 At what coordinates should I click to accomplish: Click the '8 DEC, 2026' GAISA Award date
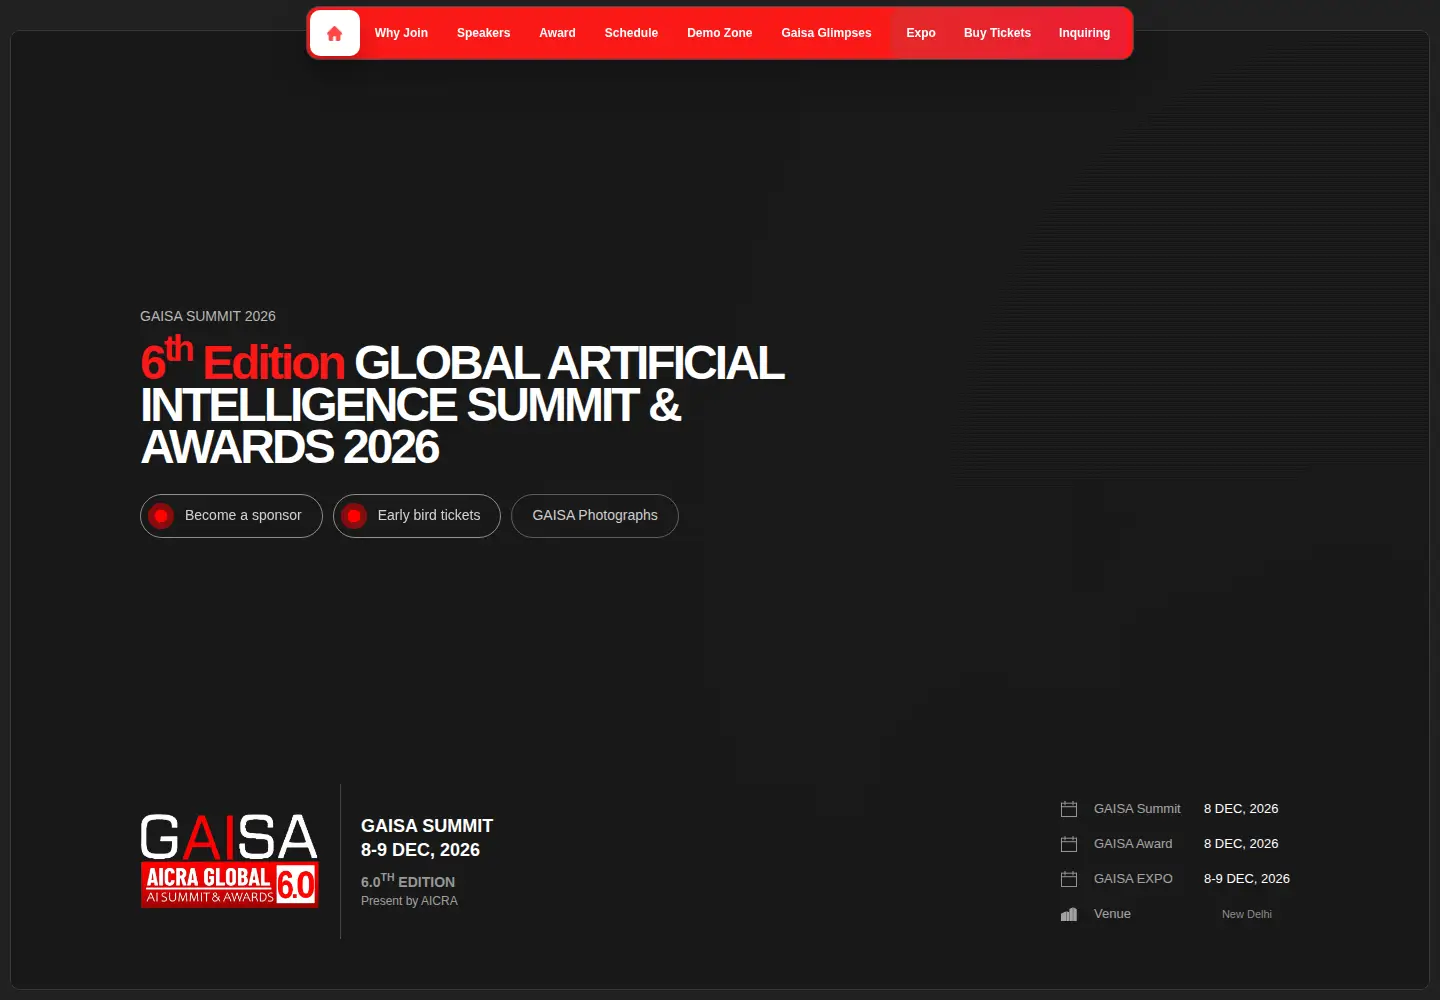point(1241,844)
